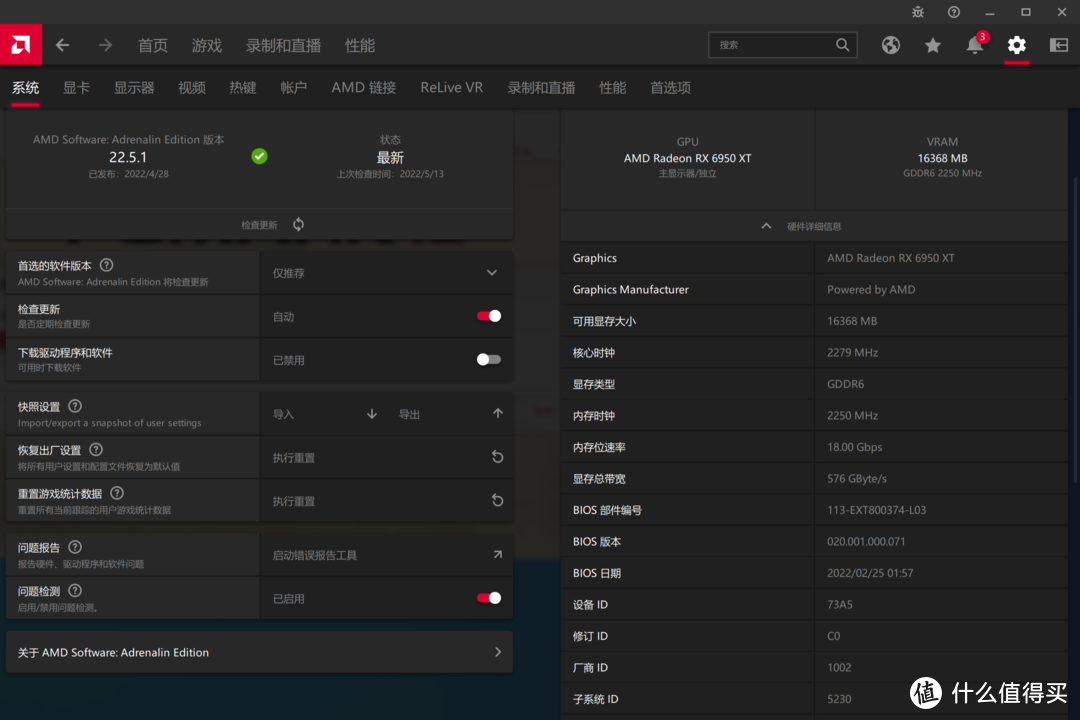Click 执行重置 to restore factory settings

tap(294, 457)
